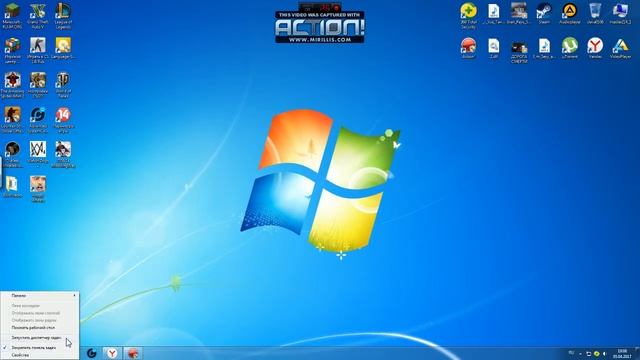Open the Recycle Bin
The height and width of the screenshot is (360, 640).
coord(595,14)
